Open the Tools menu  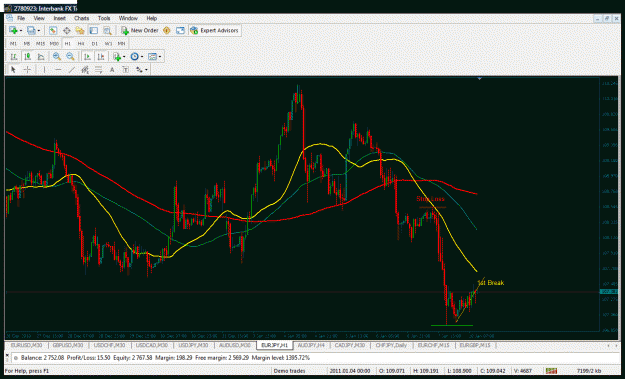(104, 18)
